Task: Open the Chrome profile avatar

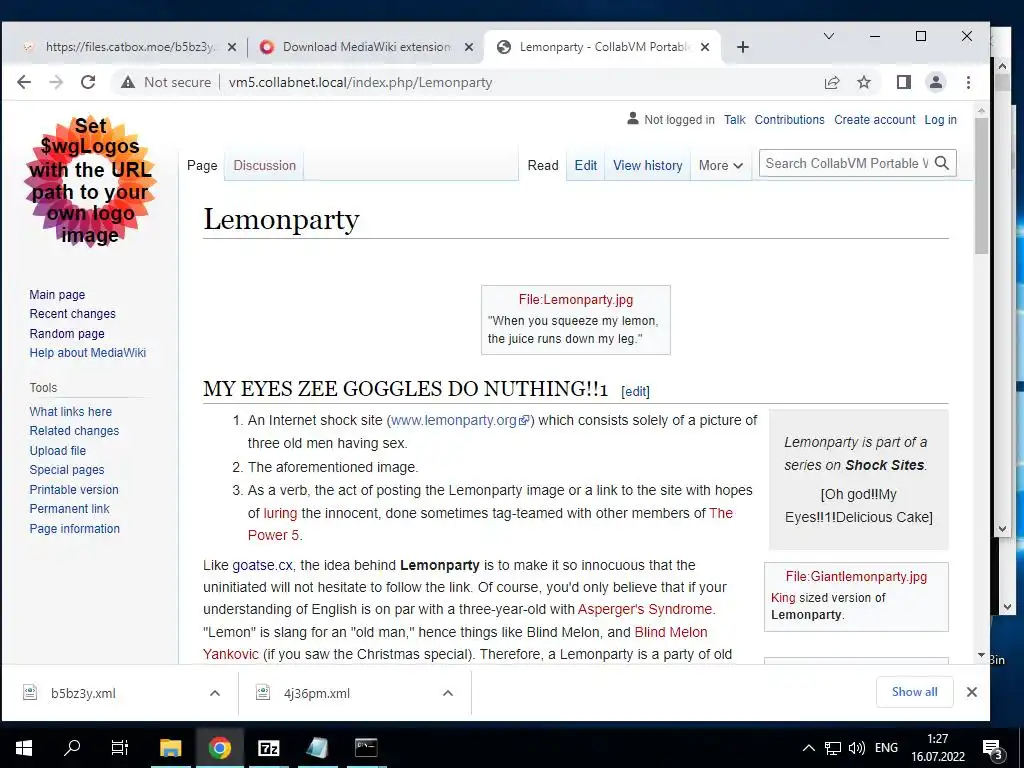Action: click(936, 82)
